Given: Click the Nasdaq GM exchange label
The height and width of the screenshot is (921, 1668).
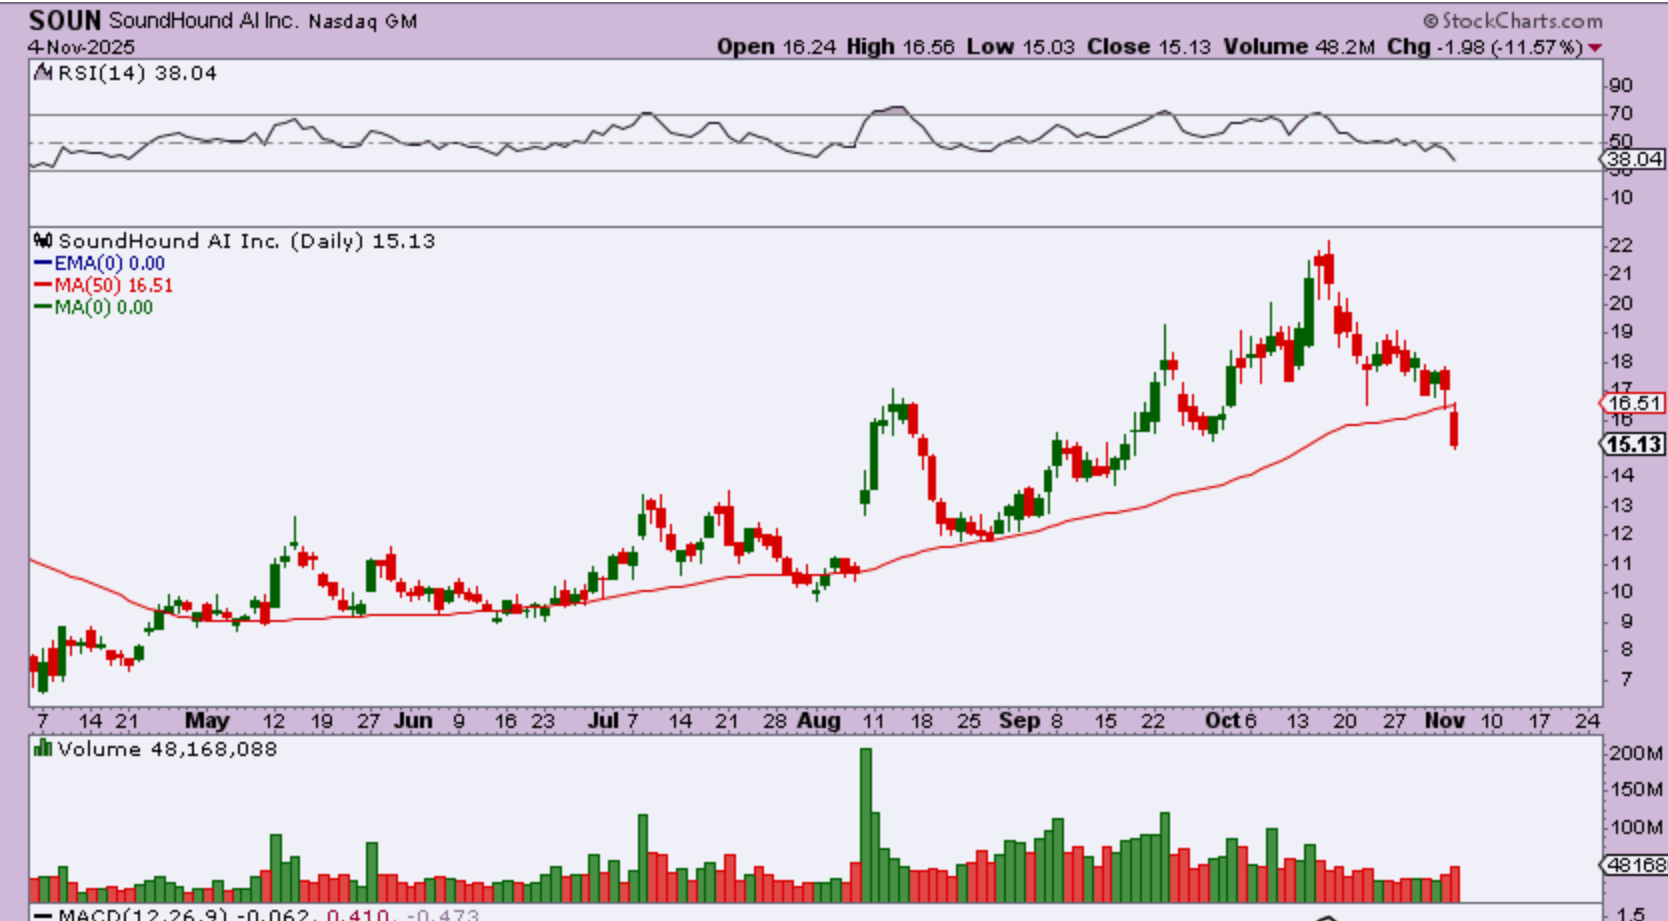Looking at the screenshot, I should (362, 21).
